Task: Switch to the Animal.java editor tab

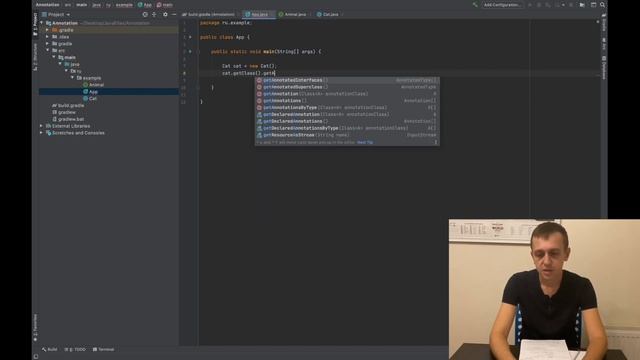Action: point(292,14)
